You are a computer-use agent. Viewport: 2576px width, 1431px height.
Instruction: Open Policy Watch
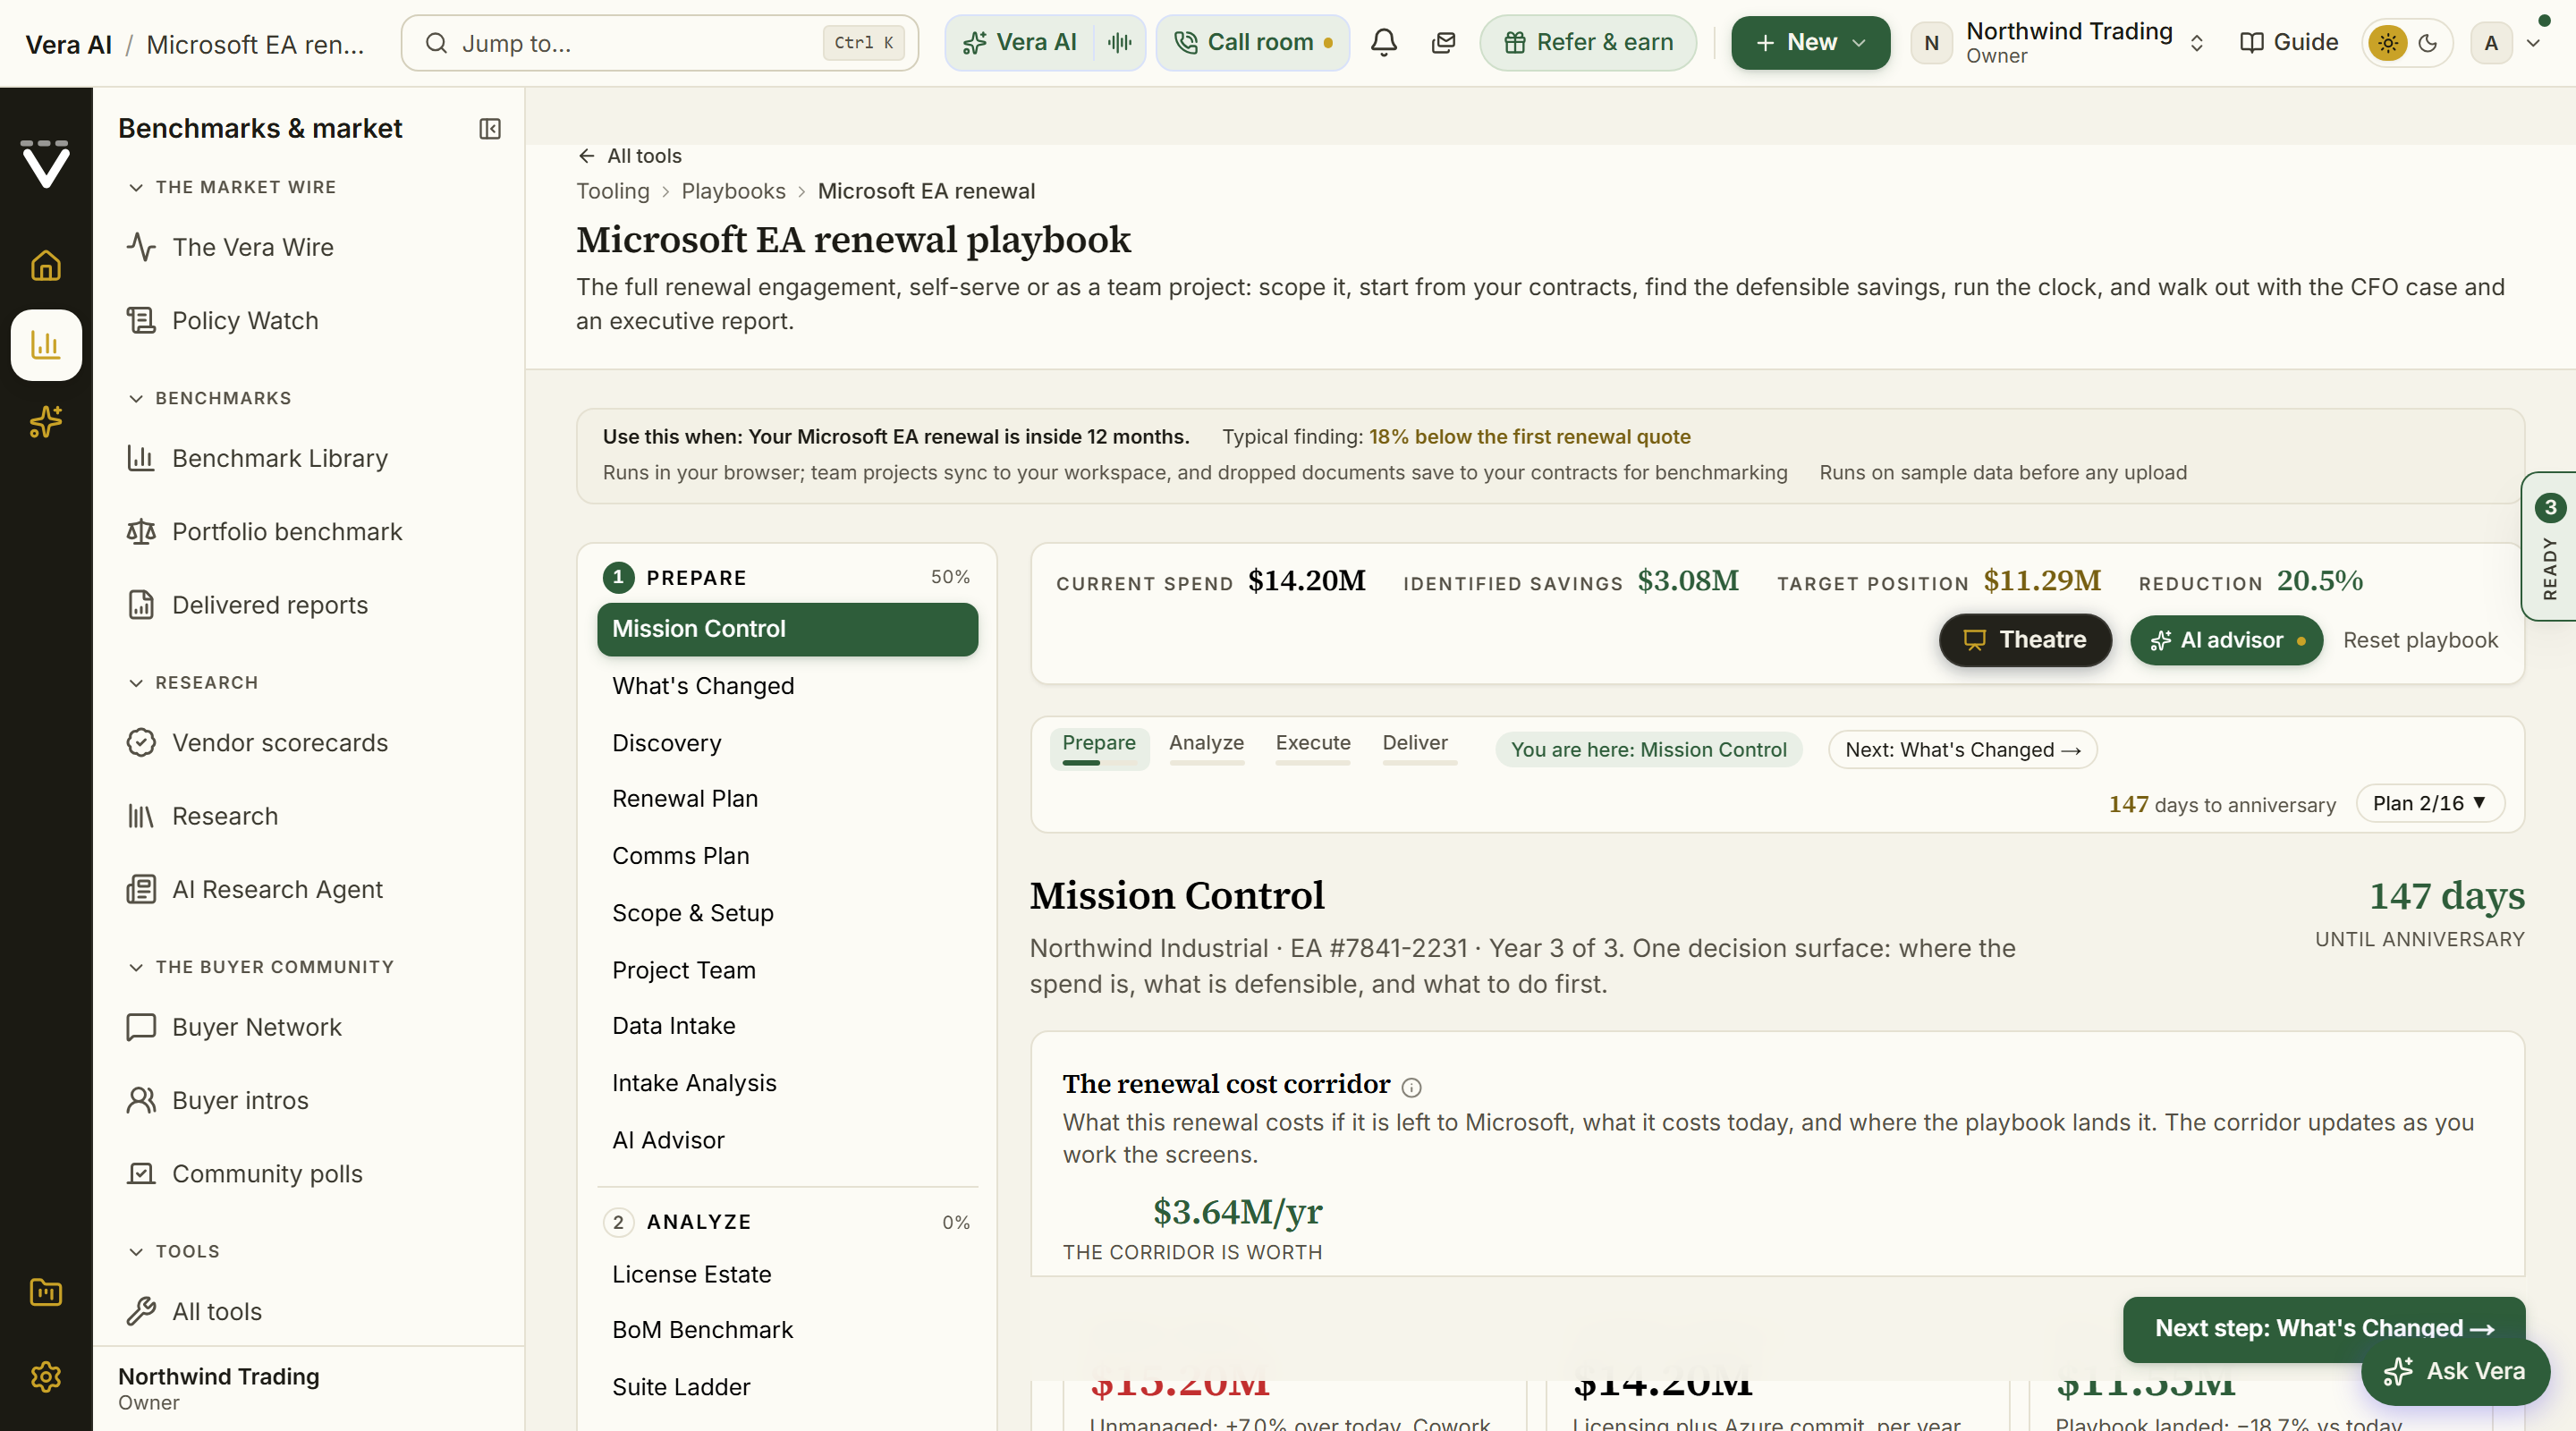[309, 320]
